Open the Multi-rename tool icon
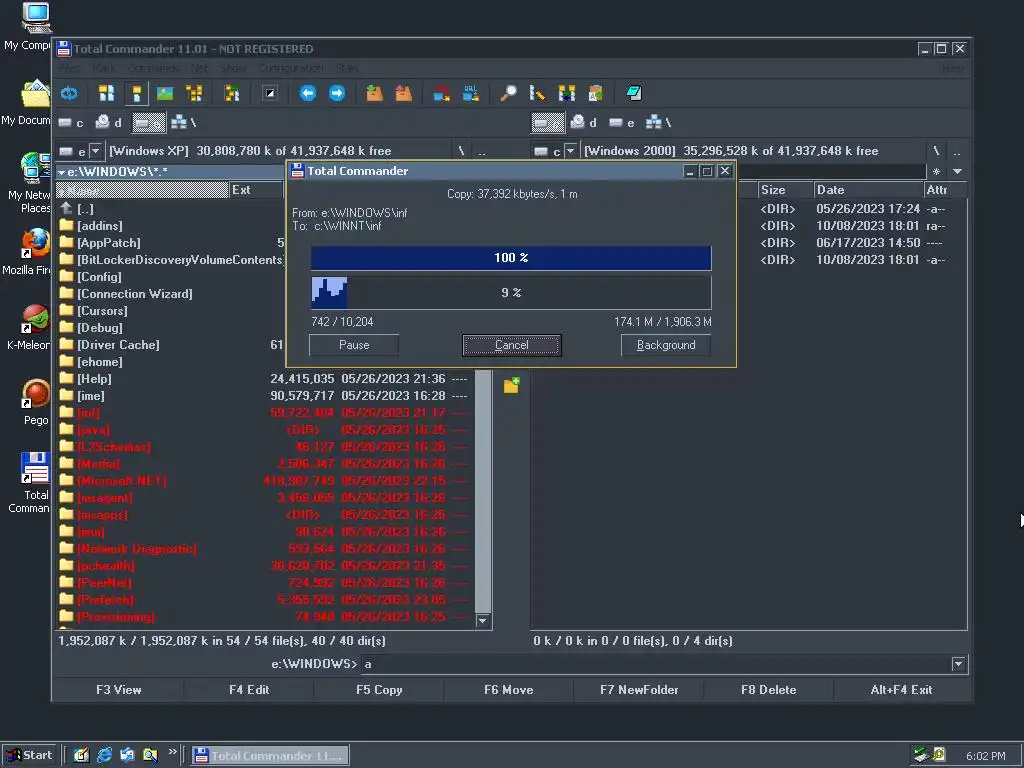1024x768 pixels. pos(537,93)
